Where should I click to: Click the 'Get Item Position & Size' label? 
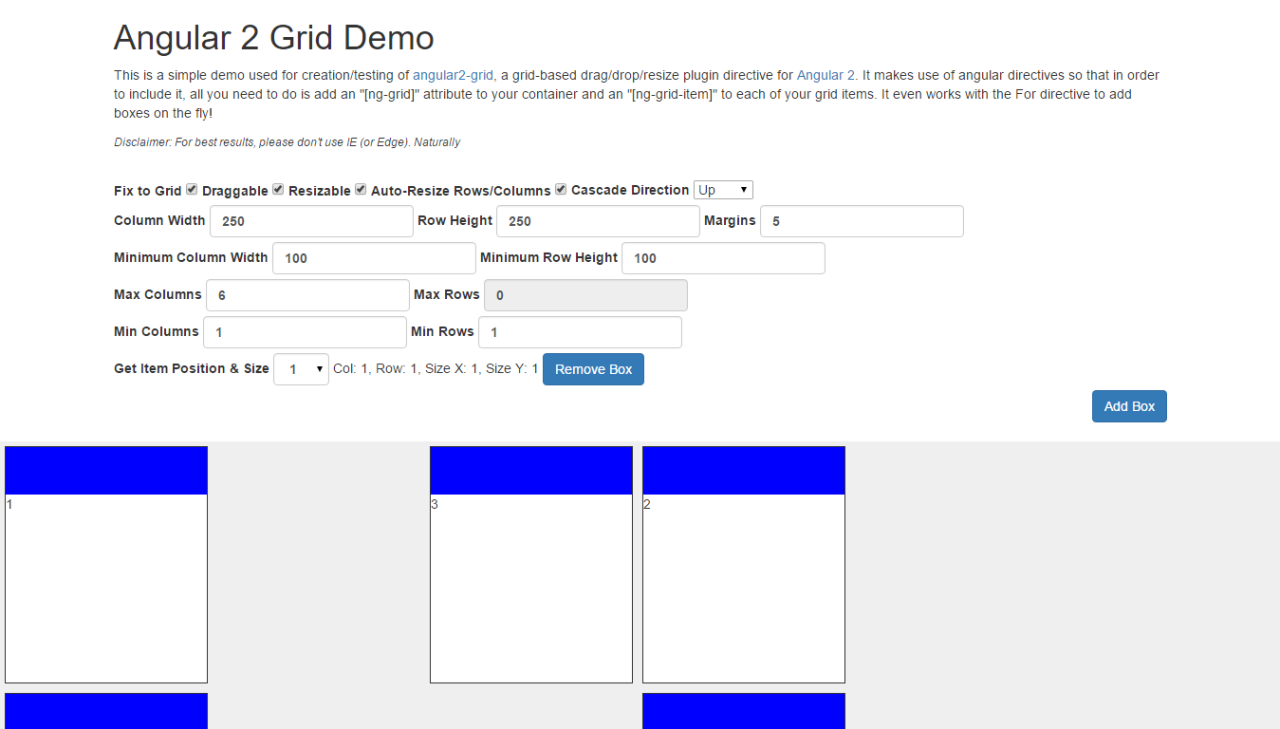[x=191, y=369]
